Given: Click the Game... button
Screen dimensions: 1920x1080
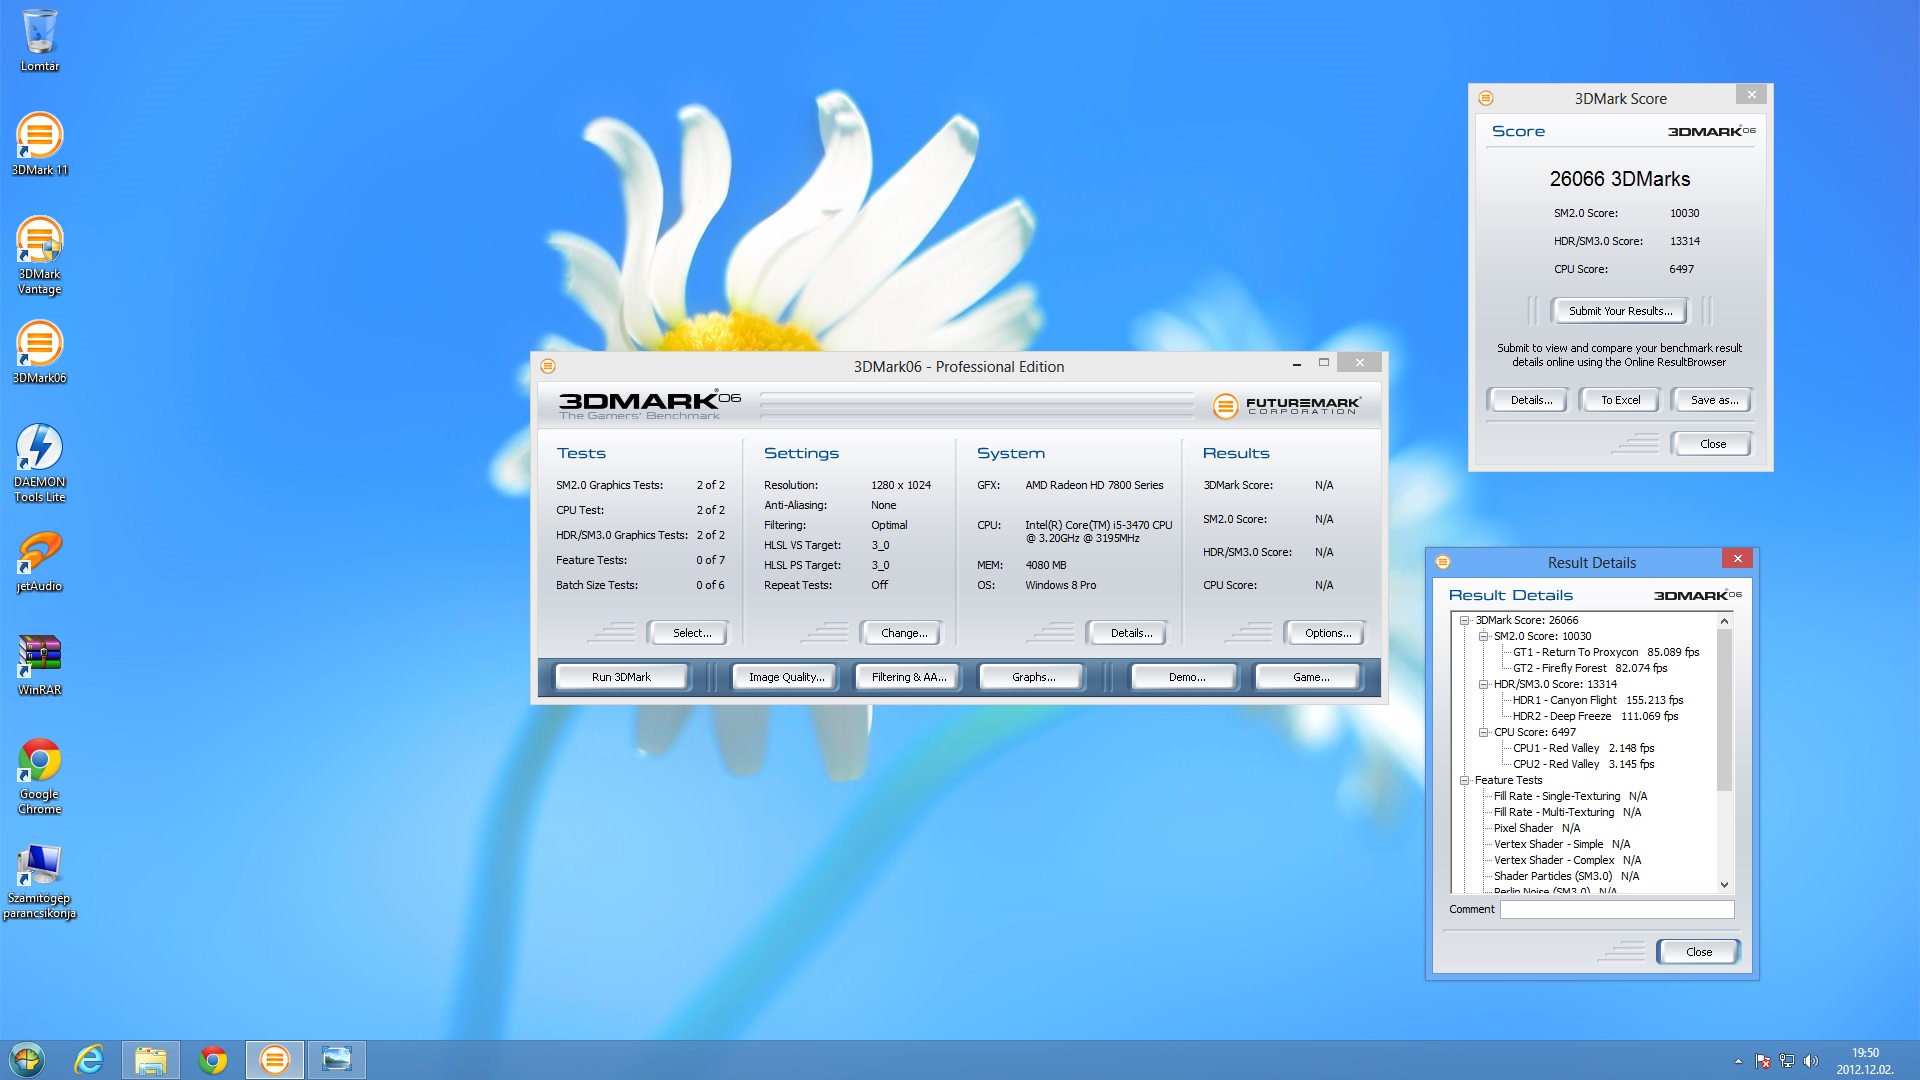Looking at the screenshot, I should pos(1310,677).
